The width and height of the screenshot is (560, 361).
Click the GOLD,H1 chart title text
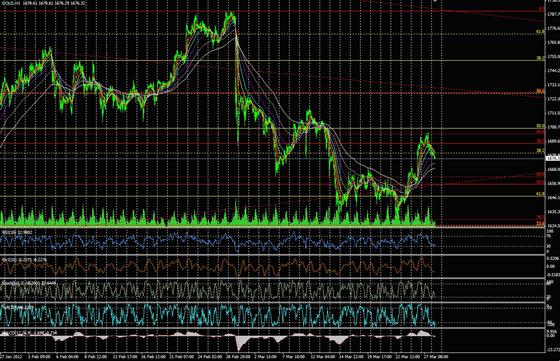tap(44, 3)
